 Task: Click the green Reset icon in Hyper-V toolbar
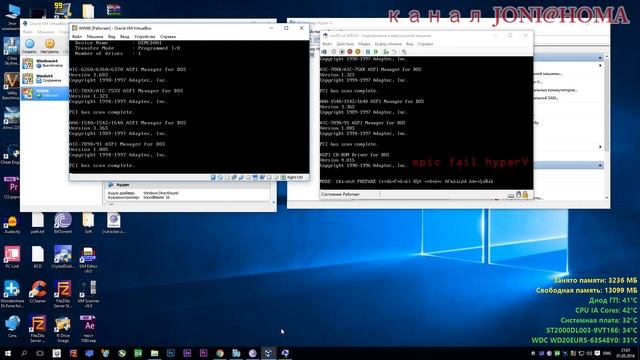coord(376,52)
